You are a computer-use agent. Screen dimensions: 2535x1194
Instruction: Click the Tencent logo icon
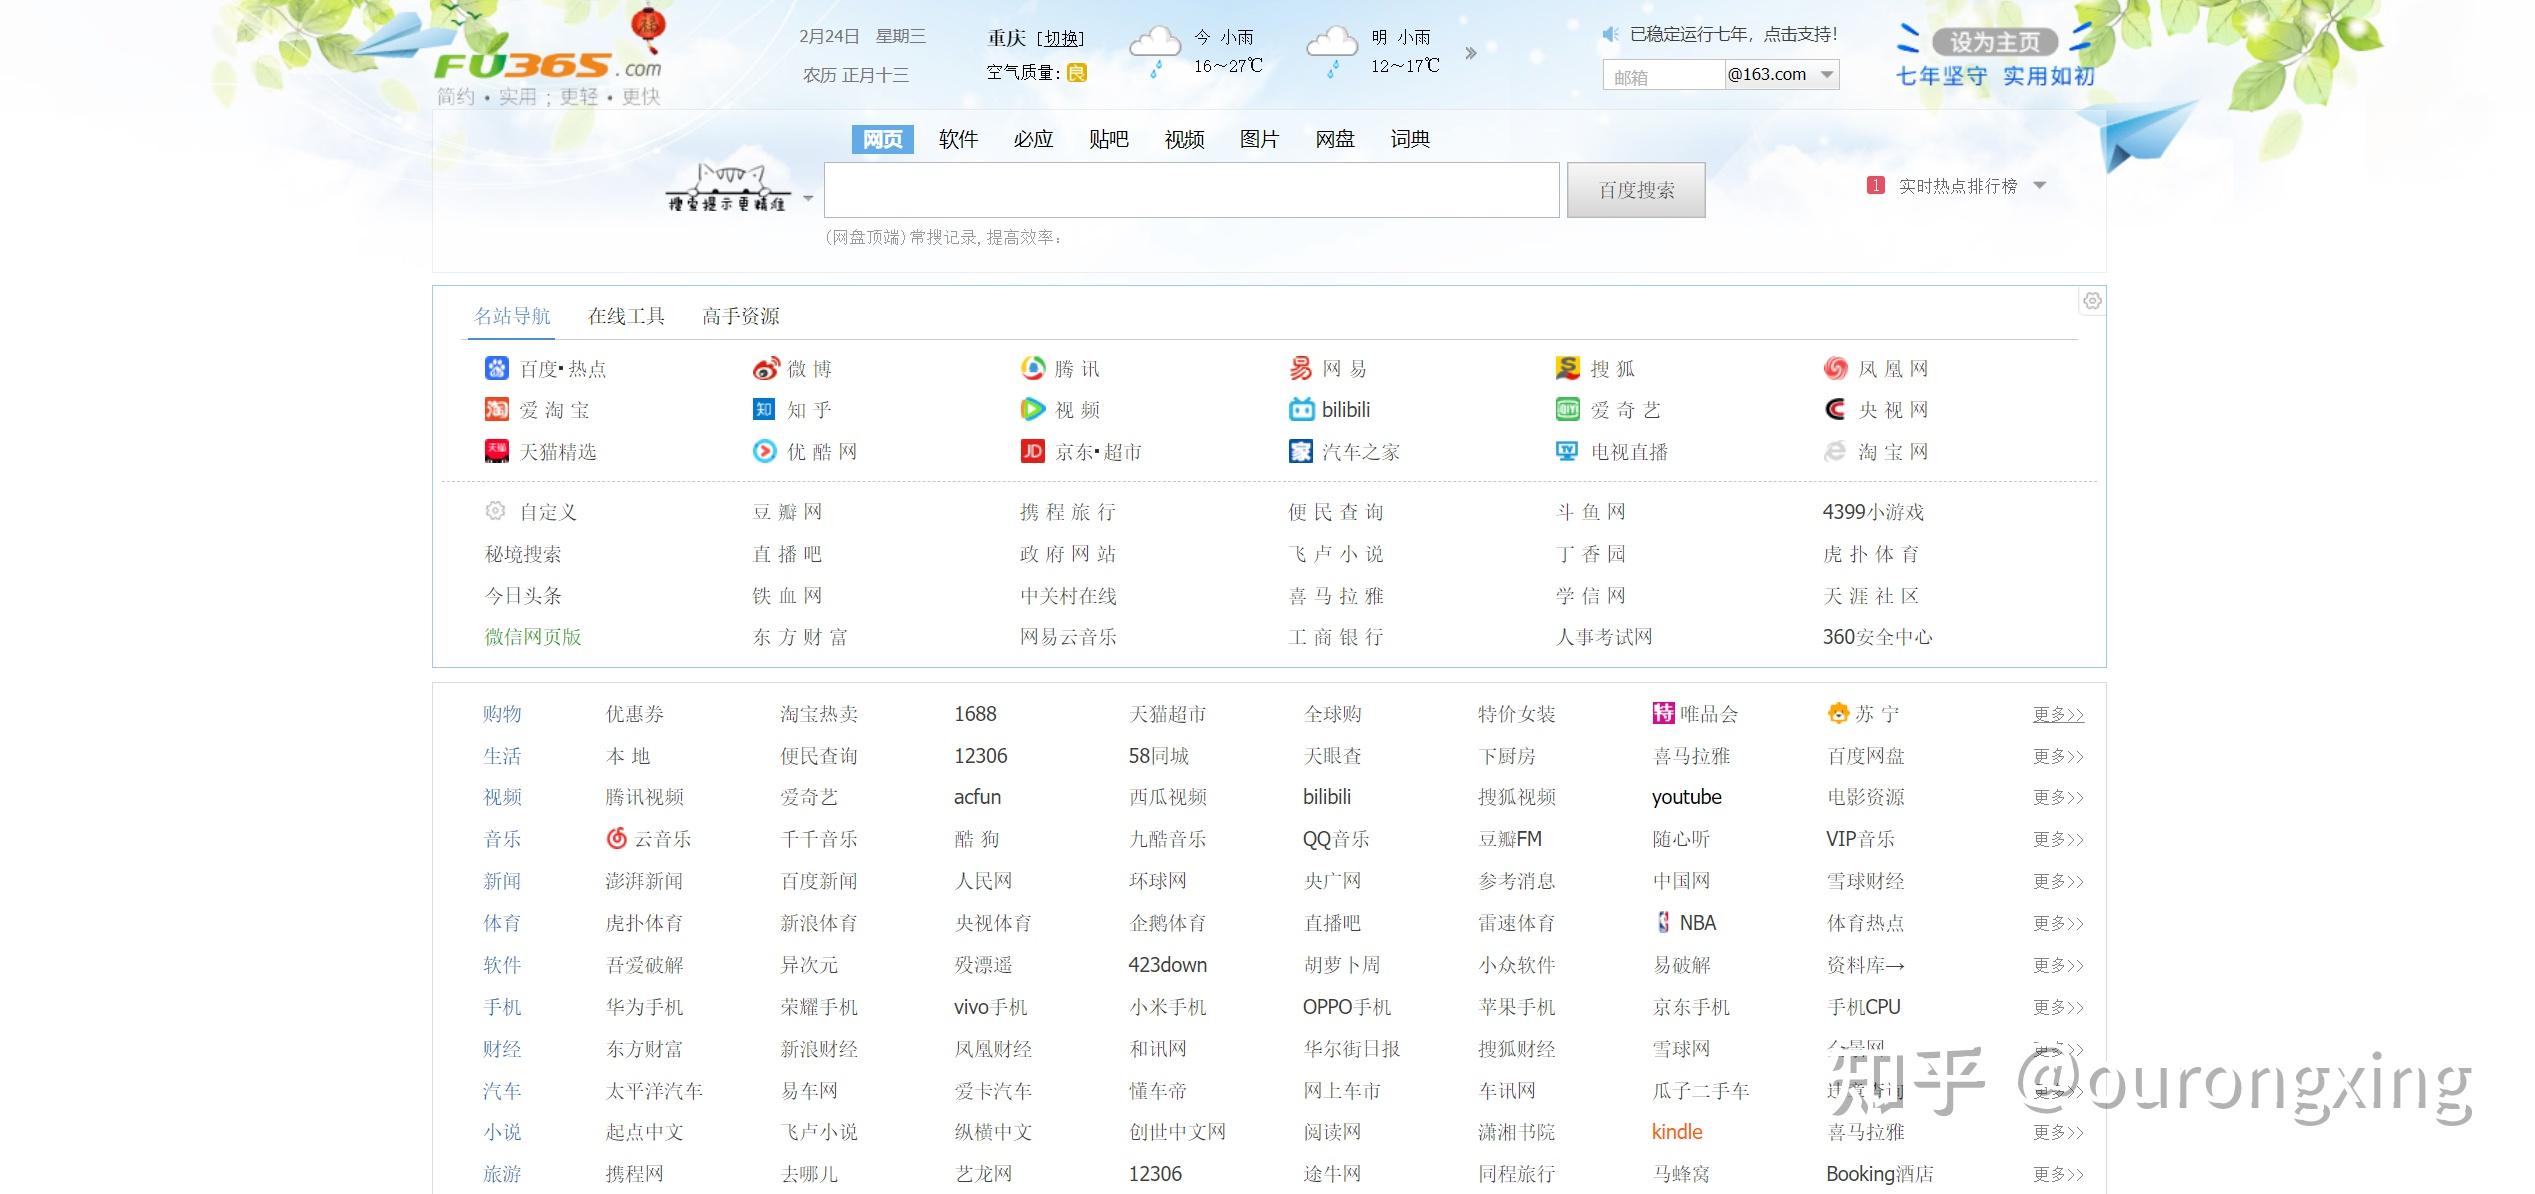tap(1032, 368)
